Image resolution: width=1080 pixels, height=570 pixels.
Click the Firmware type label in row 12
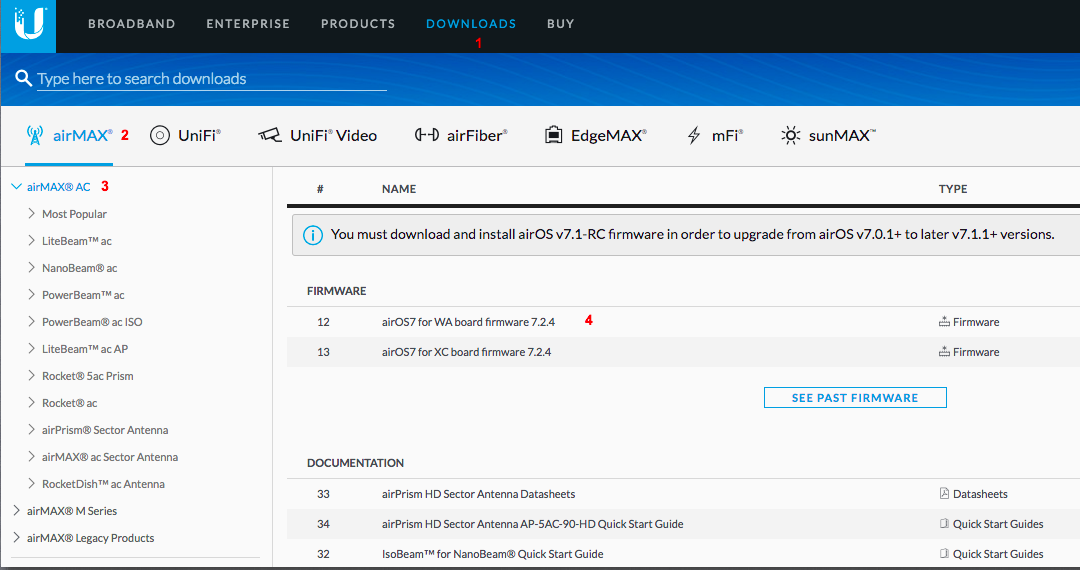click(x=976, y=322)
